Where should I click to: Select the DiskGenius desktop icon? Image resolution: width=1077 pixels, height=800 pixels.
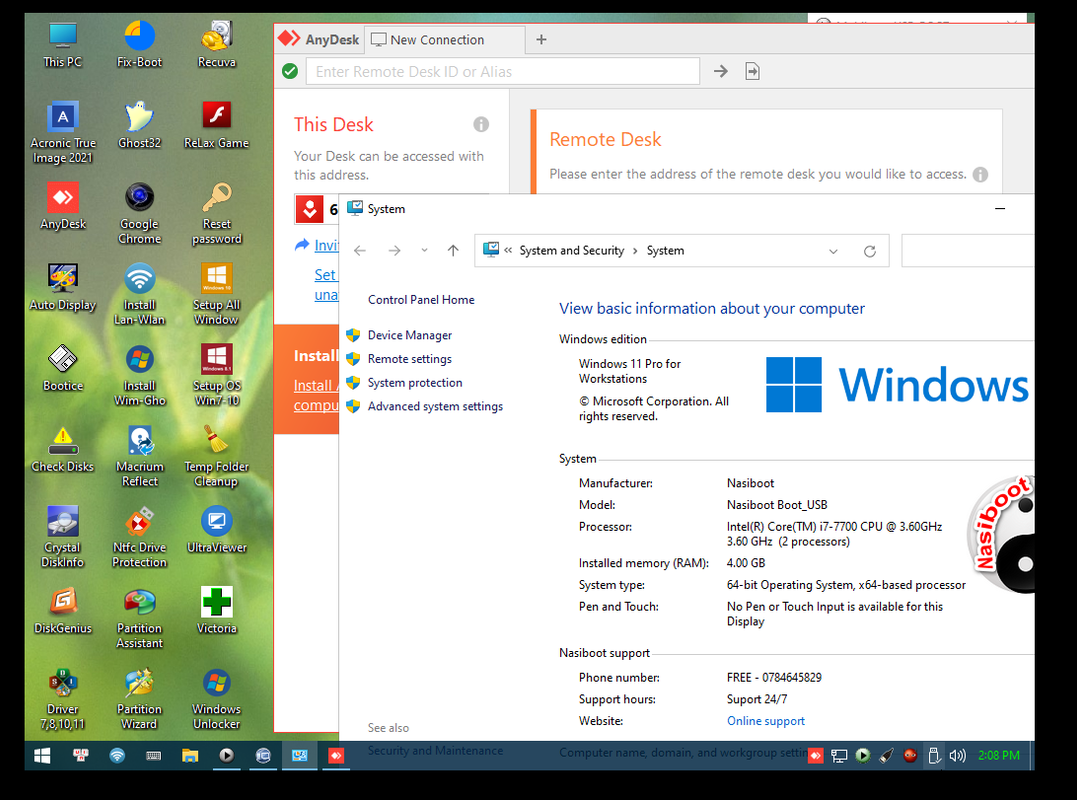click(x=63, y=612)
